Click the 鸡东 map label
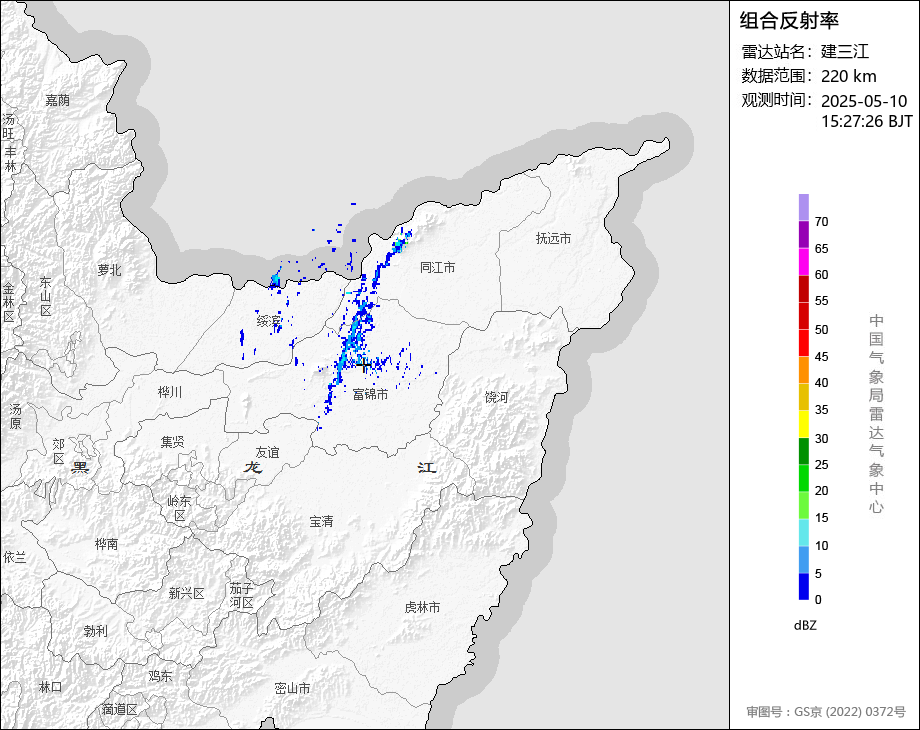This screenshot has height=730, width=920. coord(160,676)
